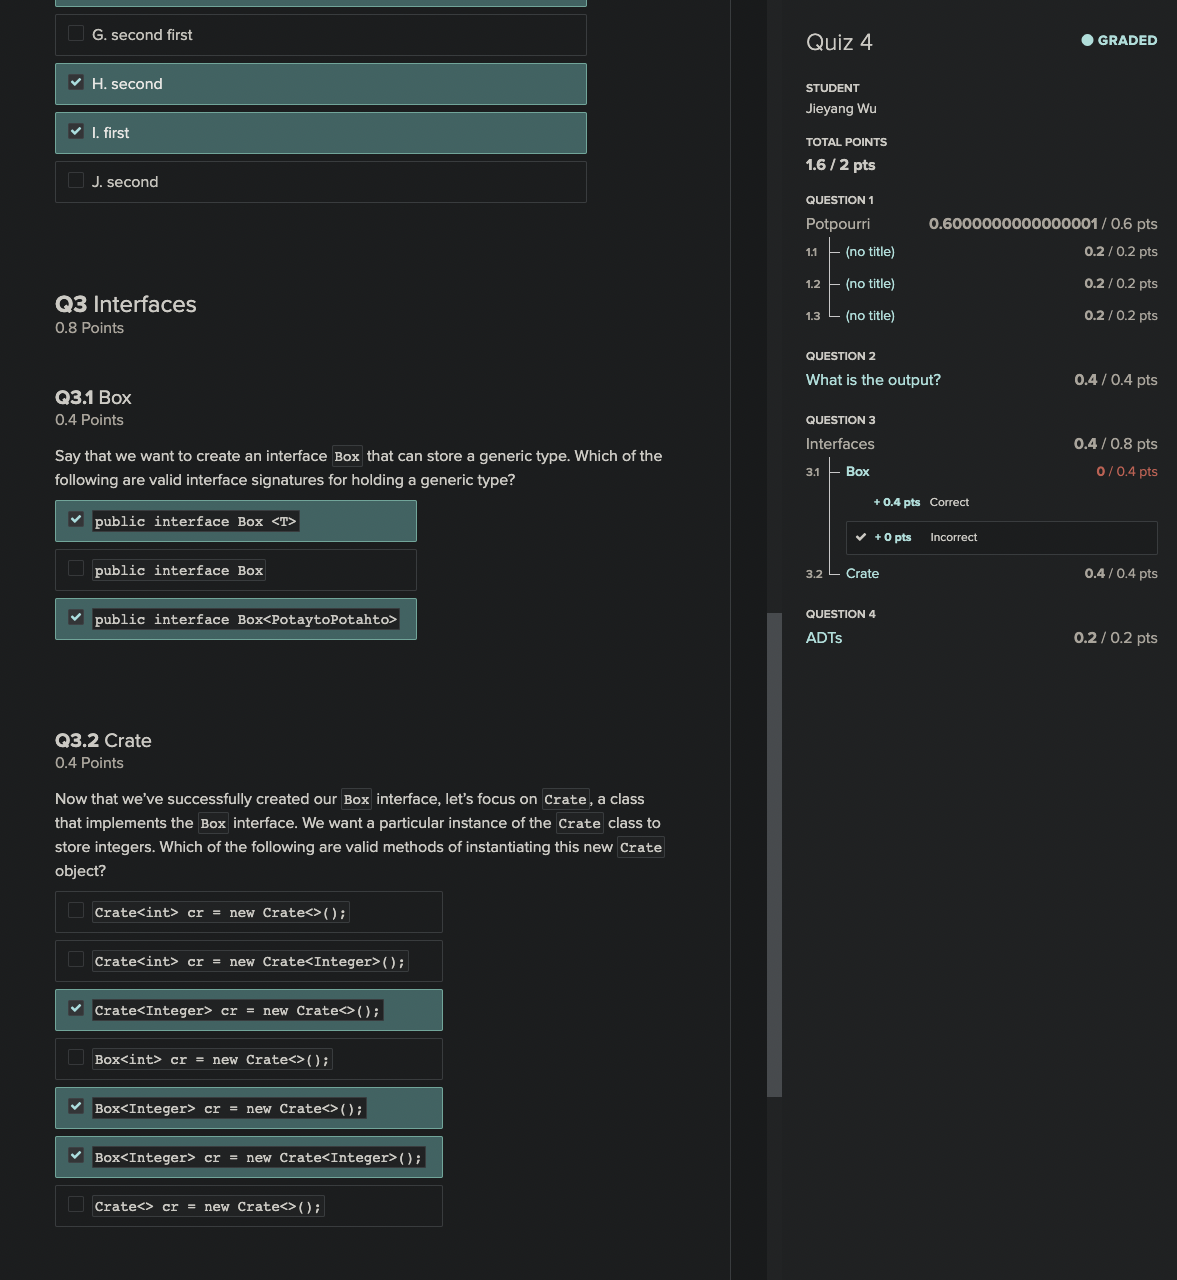1177x1280 pixels.
Task: Uncheck the 'H. second' option
Action: click(x=76, y=83)
